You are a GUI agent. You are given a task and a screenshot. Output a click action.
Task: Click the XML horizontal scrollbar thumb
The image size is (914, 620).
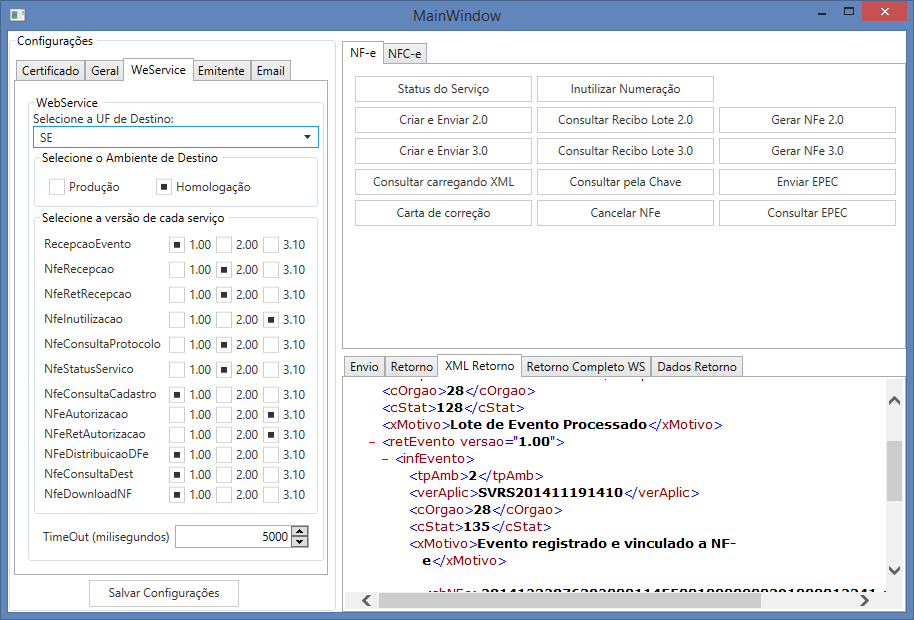[570, 600]
